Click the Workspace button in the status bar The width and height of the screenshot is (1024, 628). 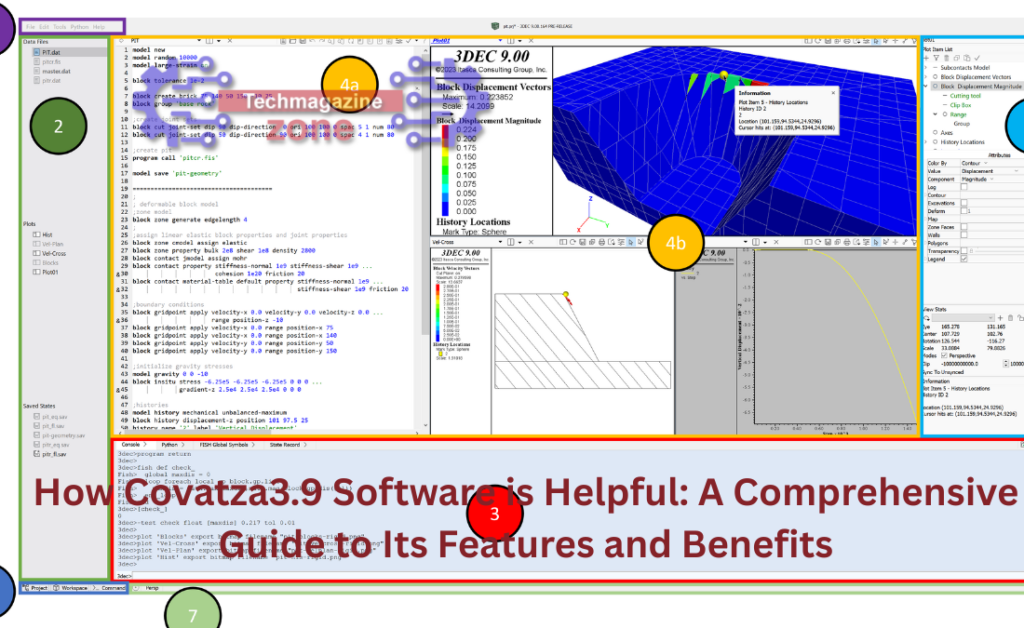tap(71, 588)
